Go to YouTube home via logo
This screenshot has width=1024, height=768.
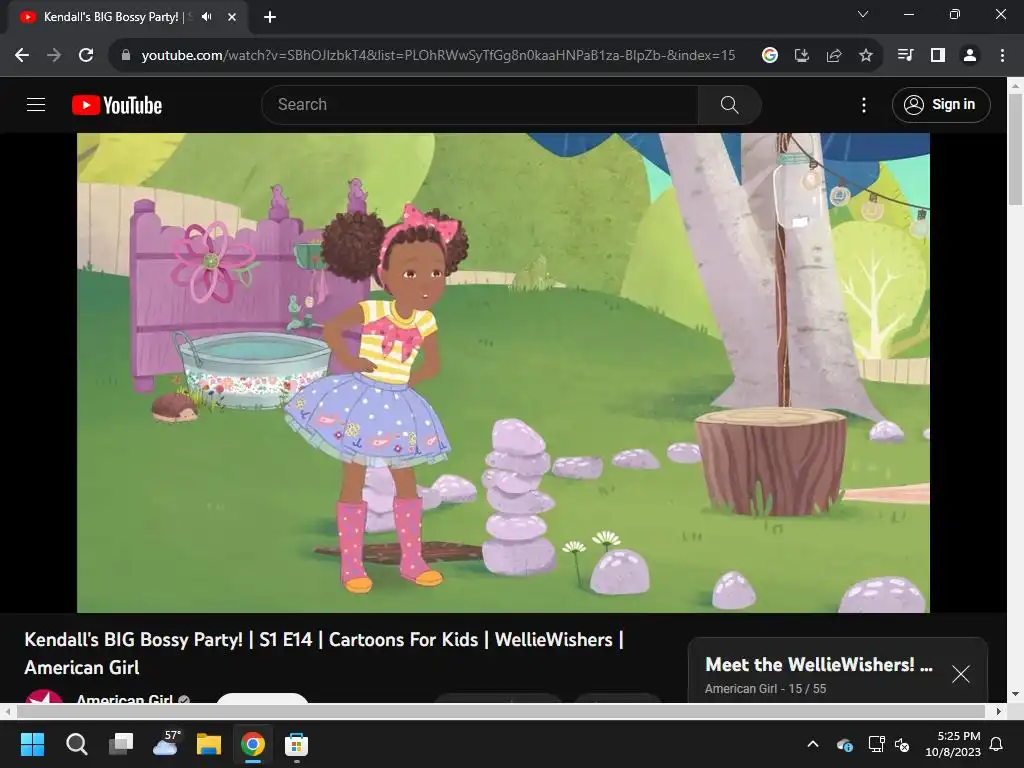coord(117,105)
